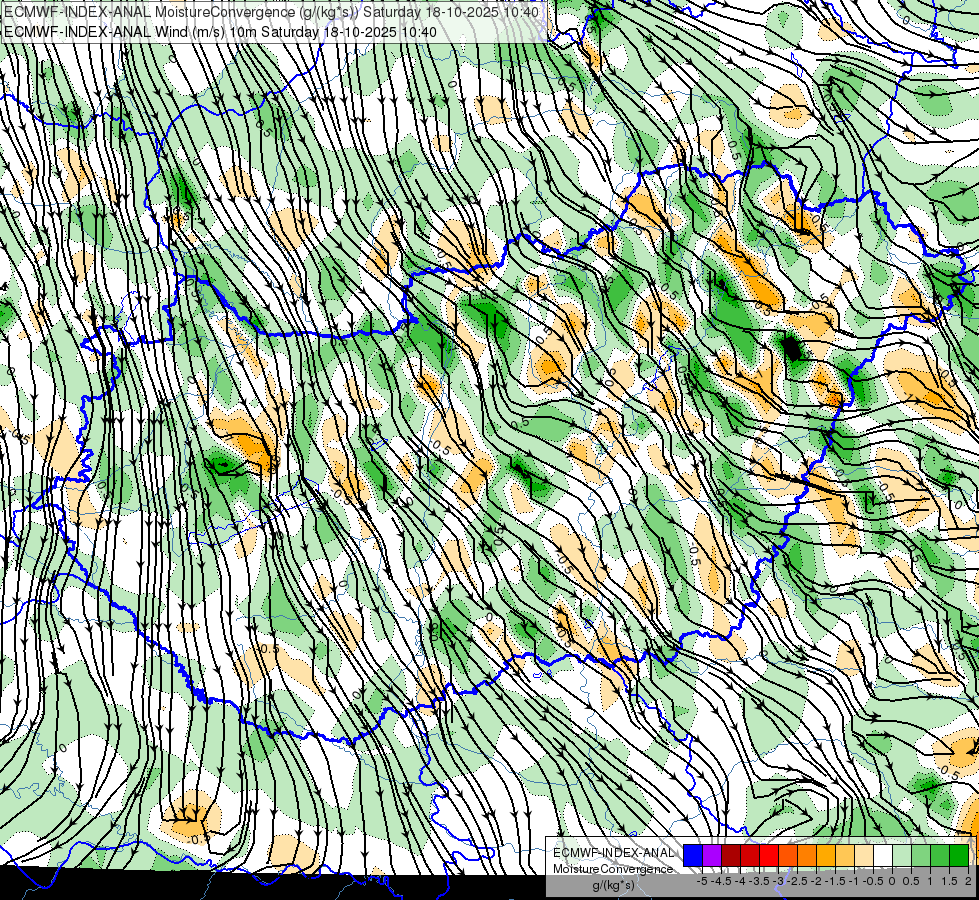The image size is (979, 900).
Task: Click the pale peach swatch ending at -0.5
Action: point(864,855)
